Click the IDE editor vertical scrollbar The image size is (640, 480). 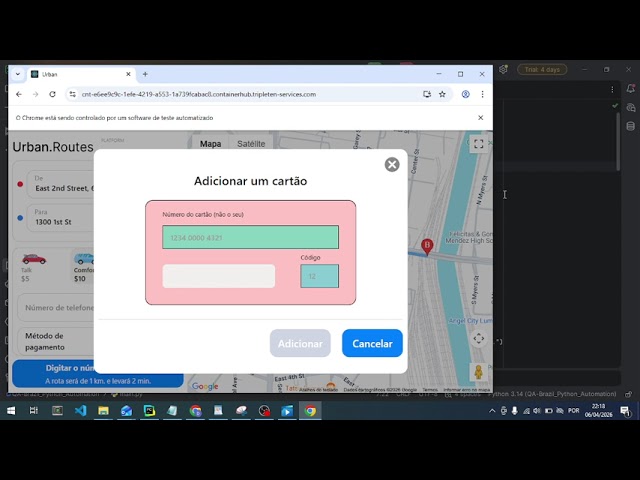tap(618, 141)
